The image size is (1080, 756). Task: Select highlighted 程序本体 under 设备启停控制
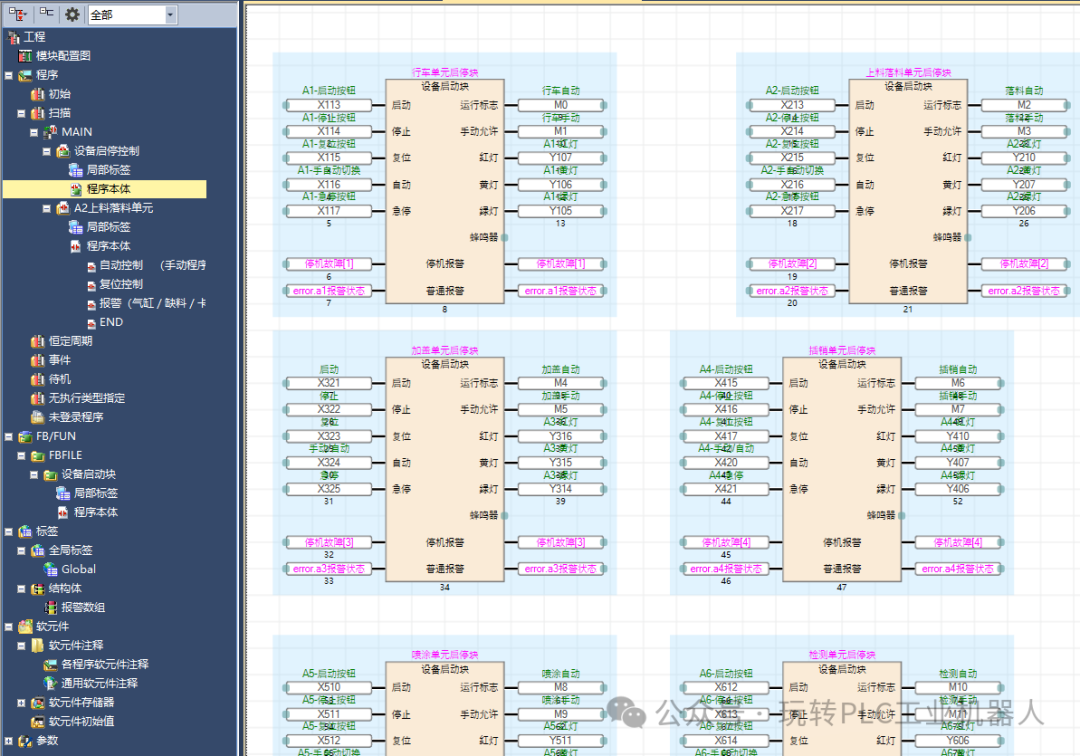108,189
